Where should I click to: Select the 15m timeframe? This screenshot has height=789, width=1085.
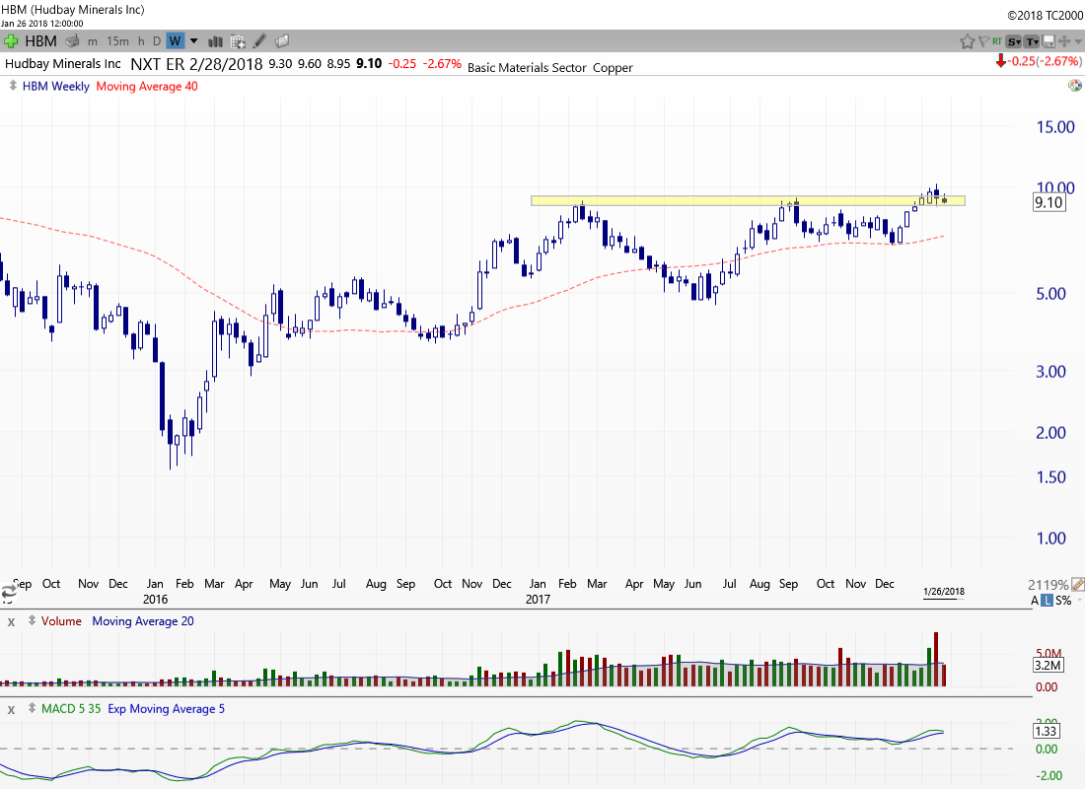pyautogui.click(x=118, y=41)
